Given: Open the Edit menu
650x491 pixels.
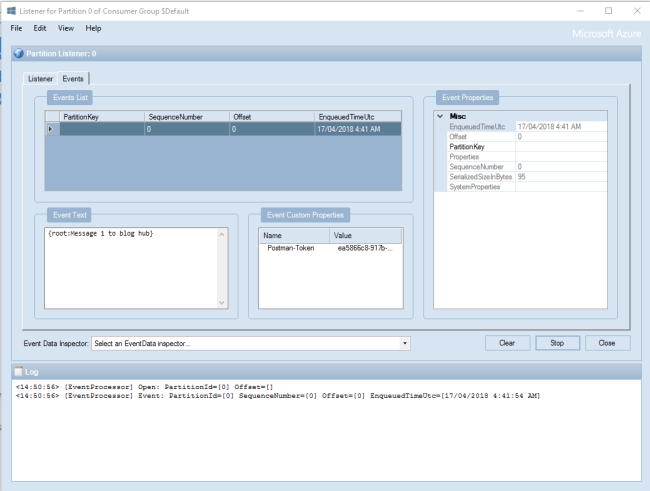Looking at the screenshot, I should pos(40,28).
